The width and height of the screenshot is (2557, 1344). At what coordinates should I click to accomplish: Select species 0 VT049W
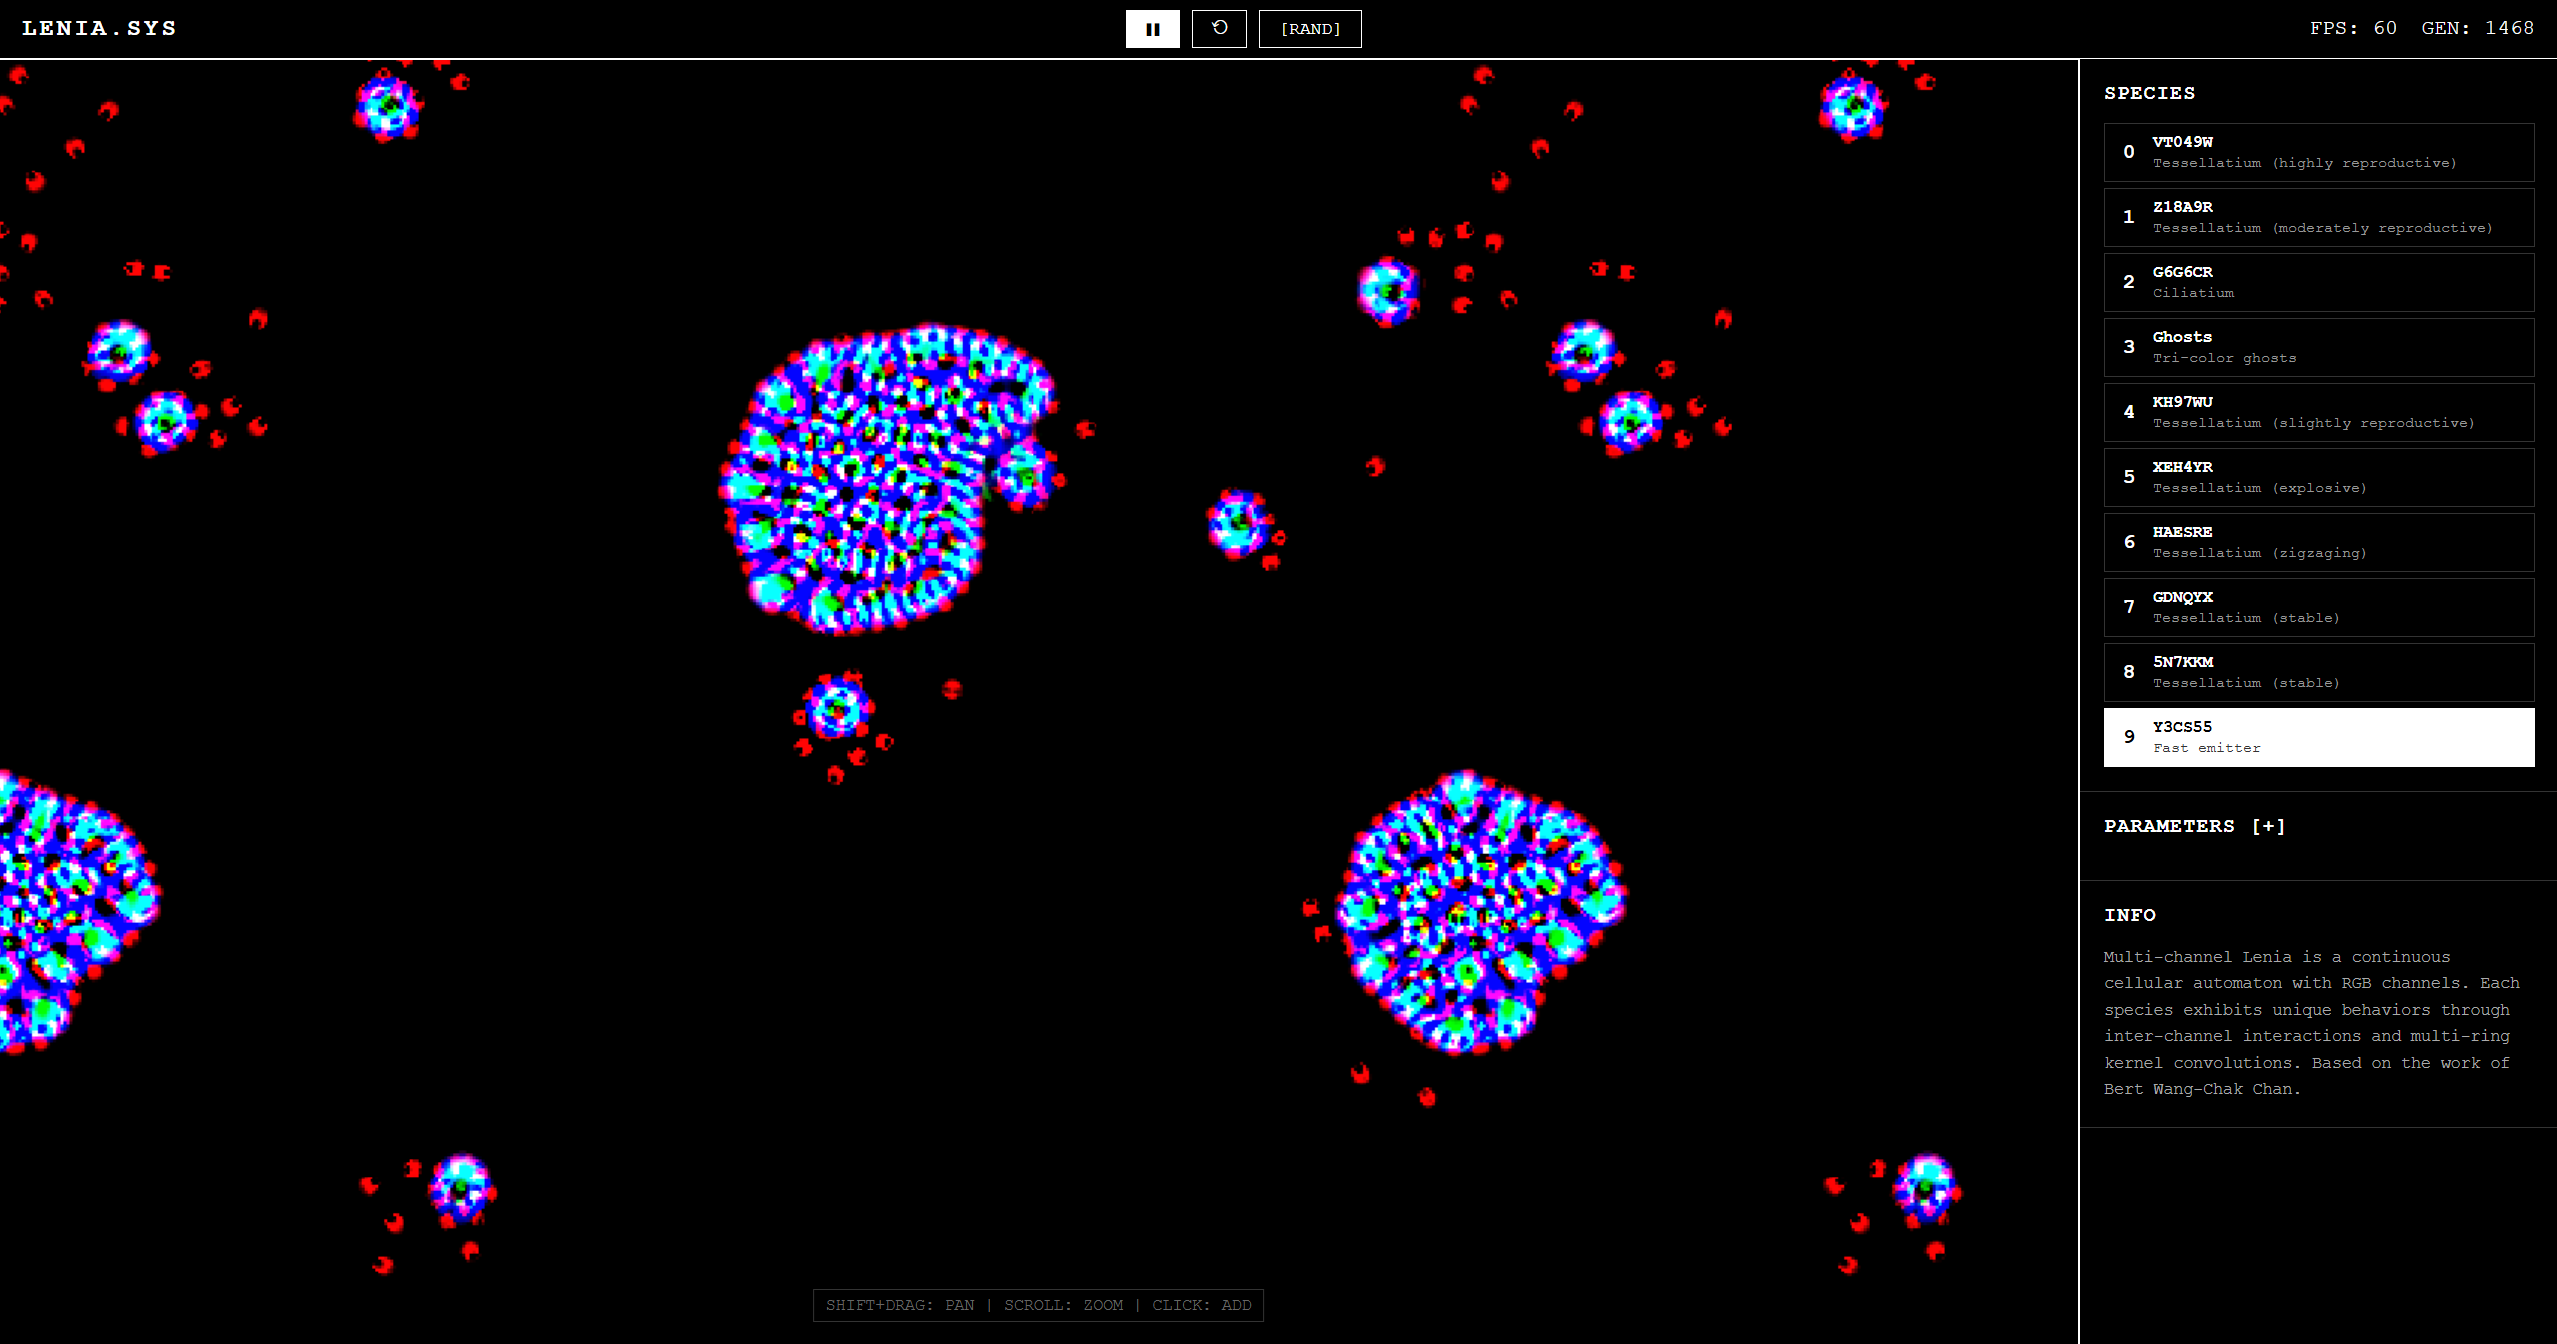(x=2318, y=152)
